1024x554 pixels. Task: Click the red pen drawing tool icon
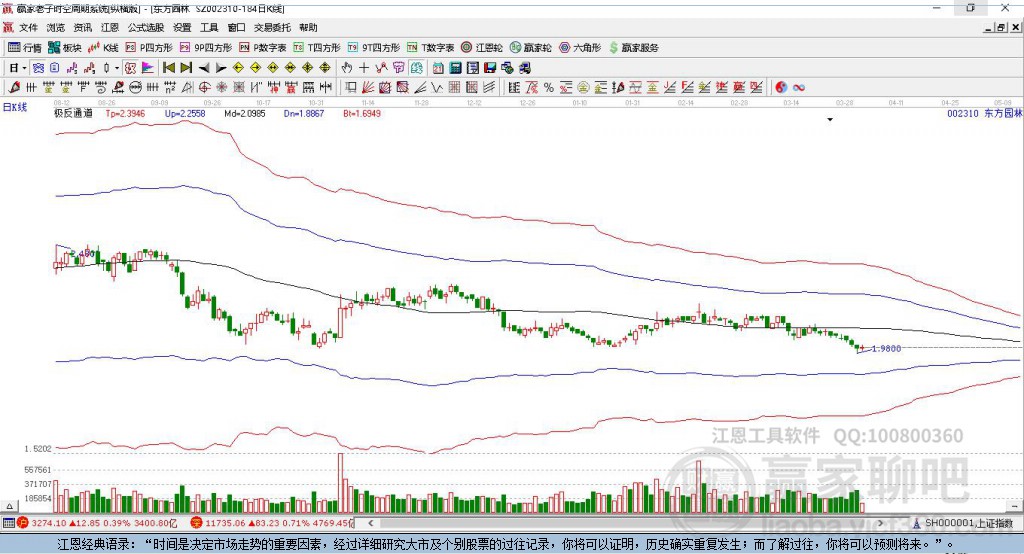tap(14, 88)
